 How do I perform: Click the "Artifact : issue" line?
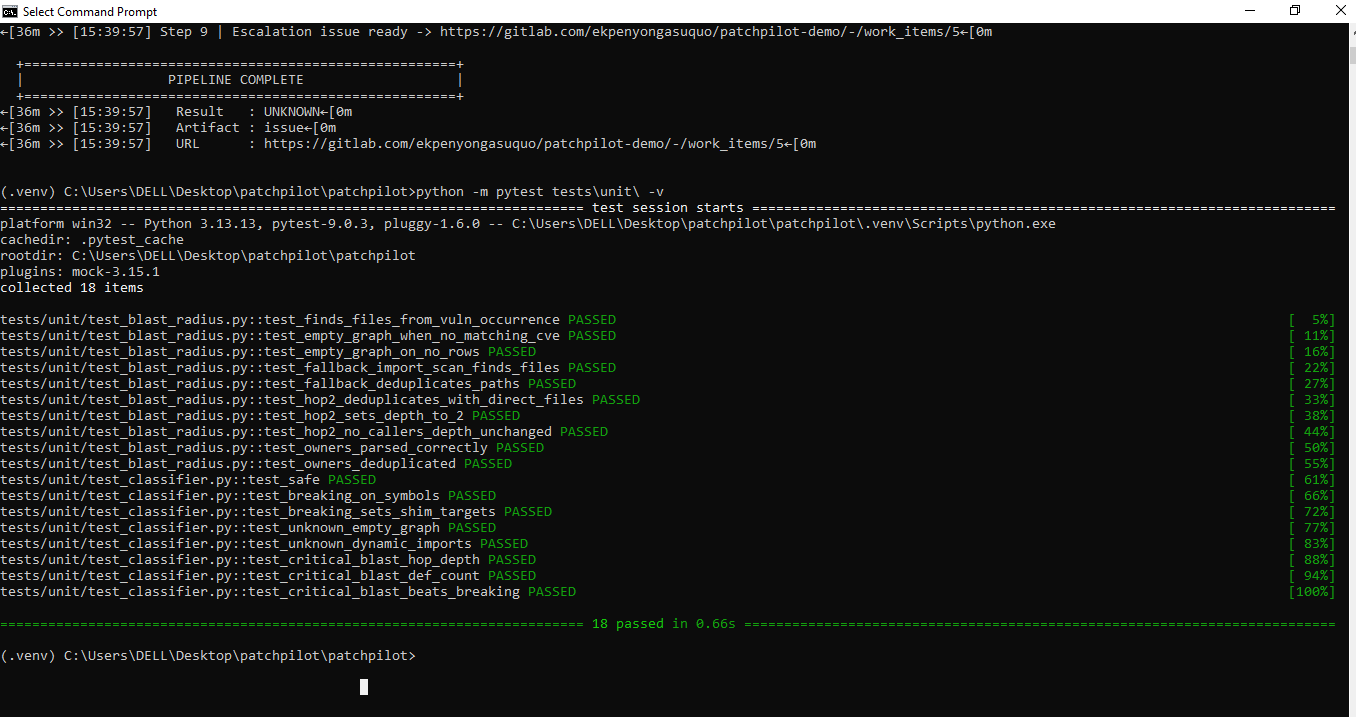[168, 128]
